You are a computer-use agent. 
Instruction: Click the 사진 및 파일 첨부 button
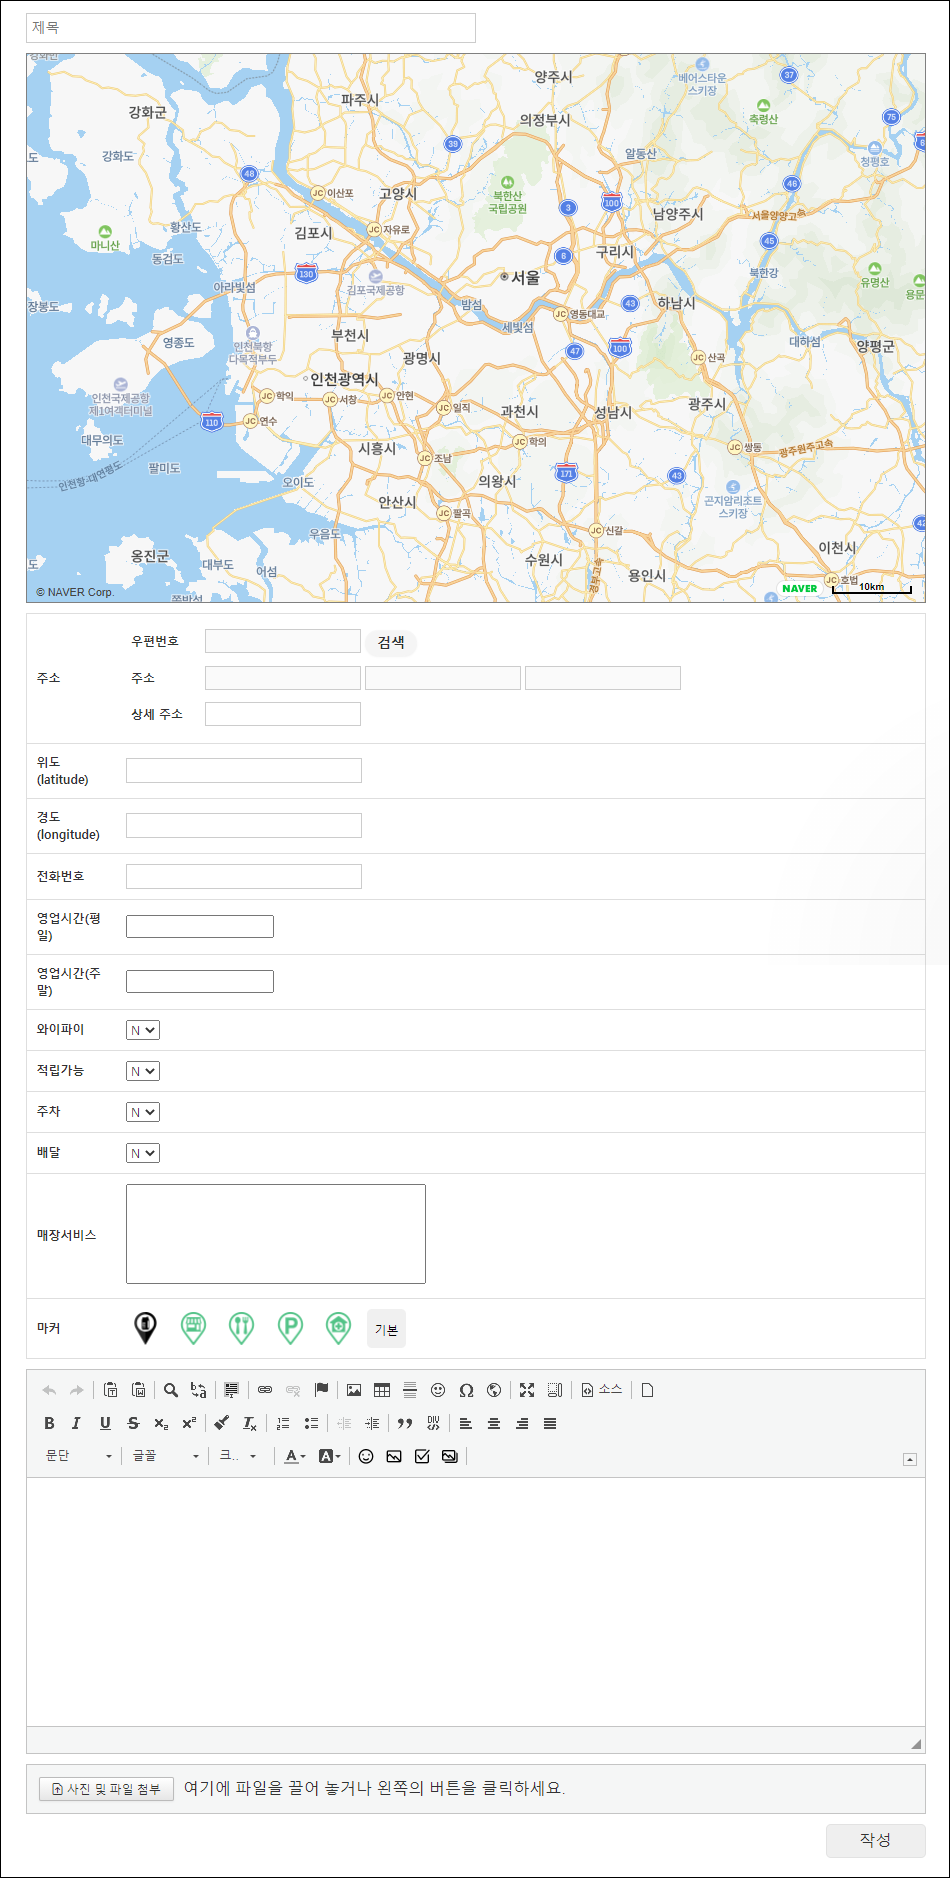pyautogui.click(x=107, y=1789)
